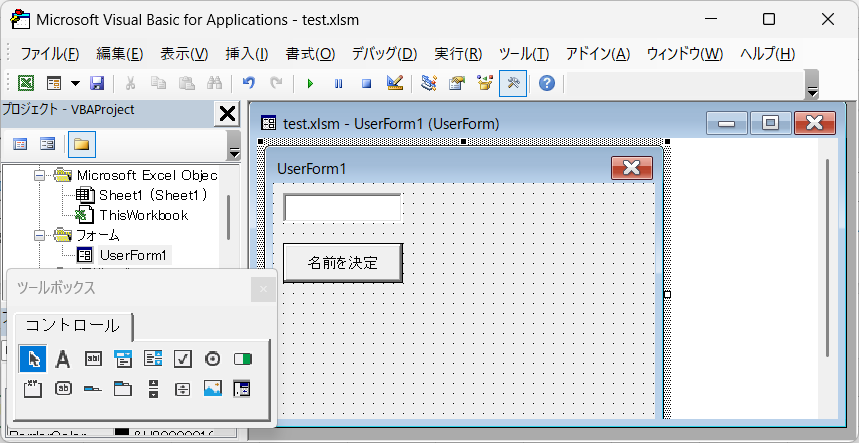Open the Insert UserForm dropdown arrow
The image size is (859, 443).
click(76, 83)
